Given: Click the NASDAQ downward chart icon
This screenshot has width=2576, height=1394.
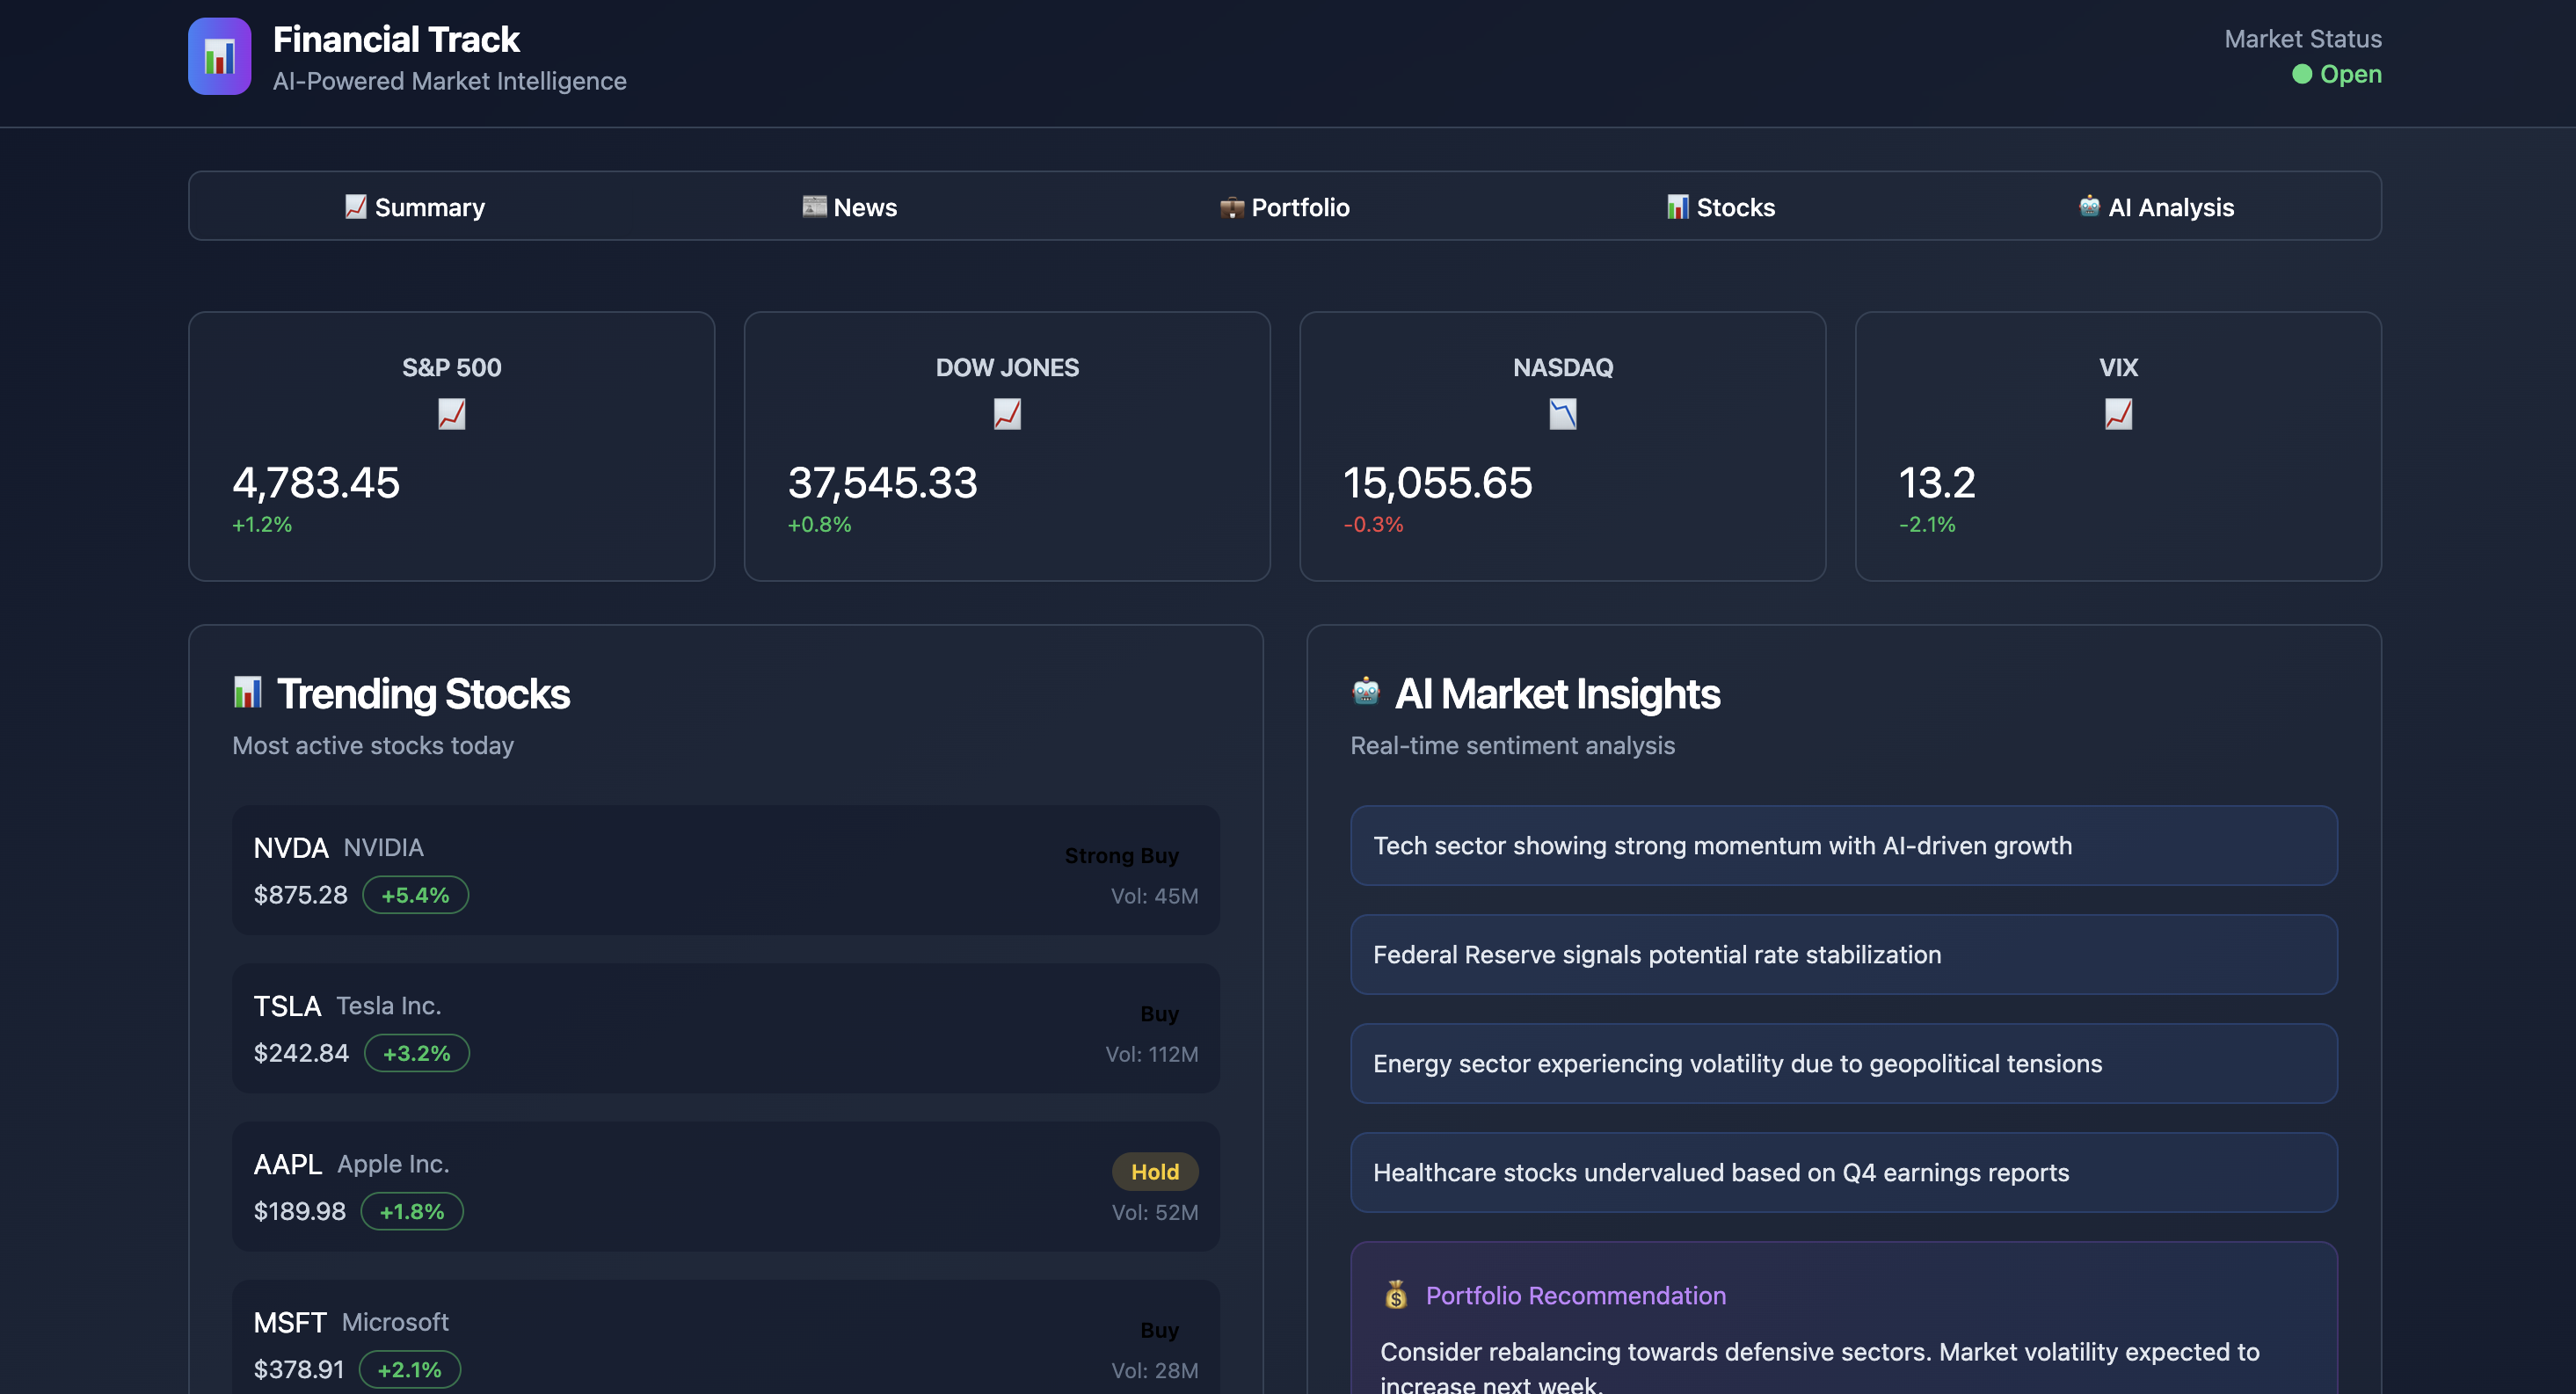Looking at the screenshot, I should click(1562, 413).
